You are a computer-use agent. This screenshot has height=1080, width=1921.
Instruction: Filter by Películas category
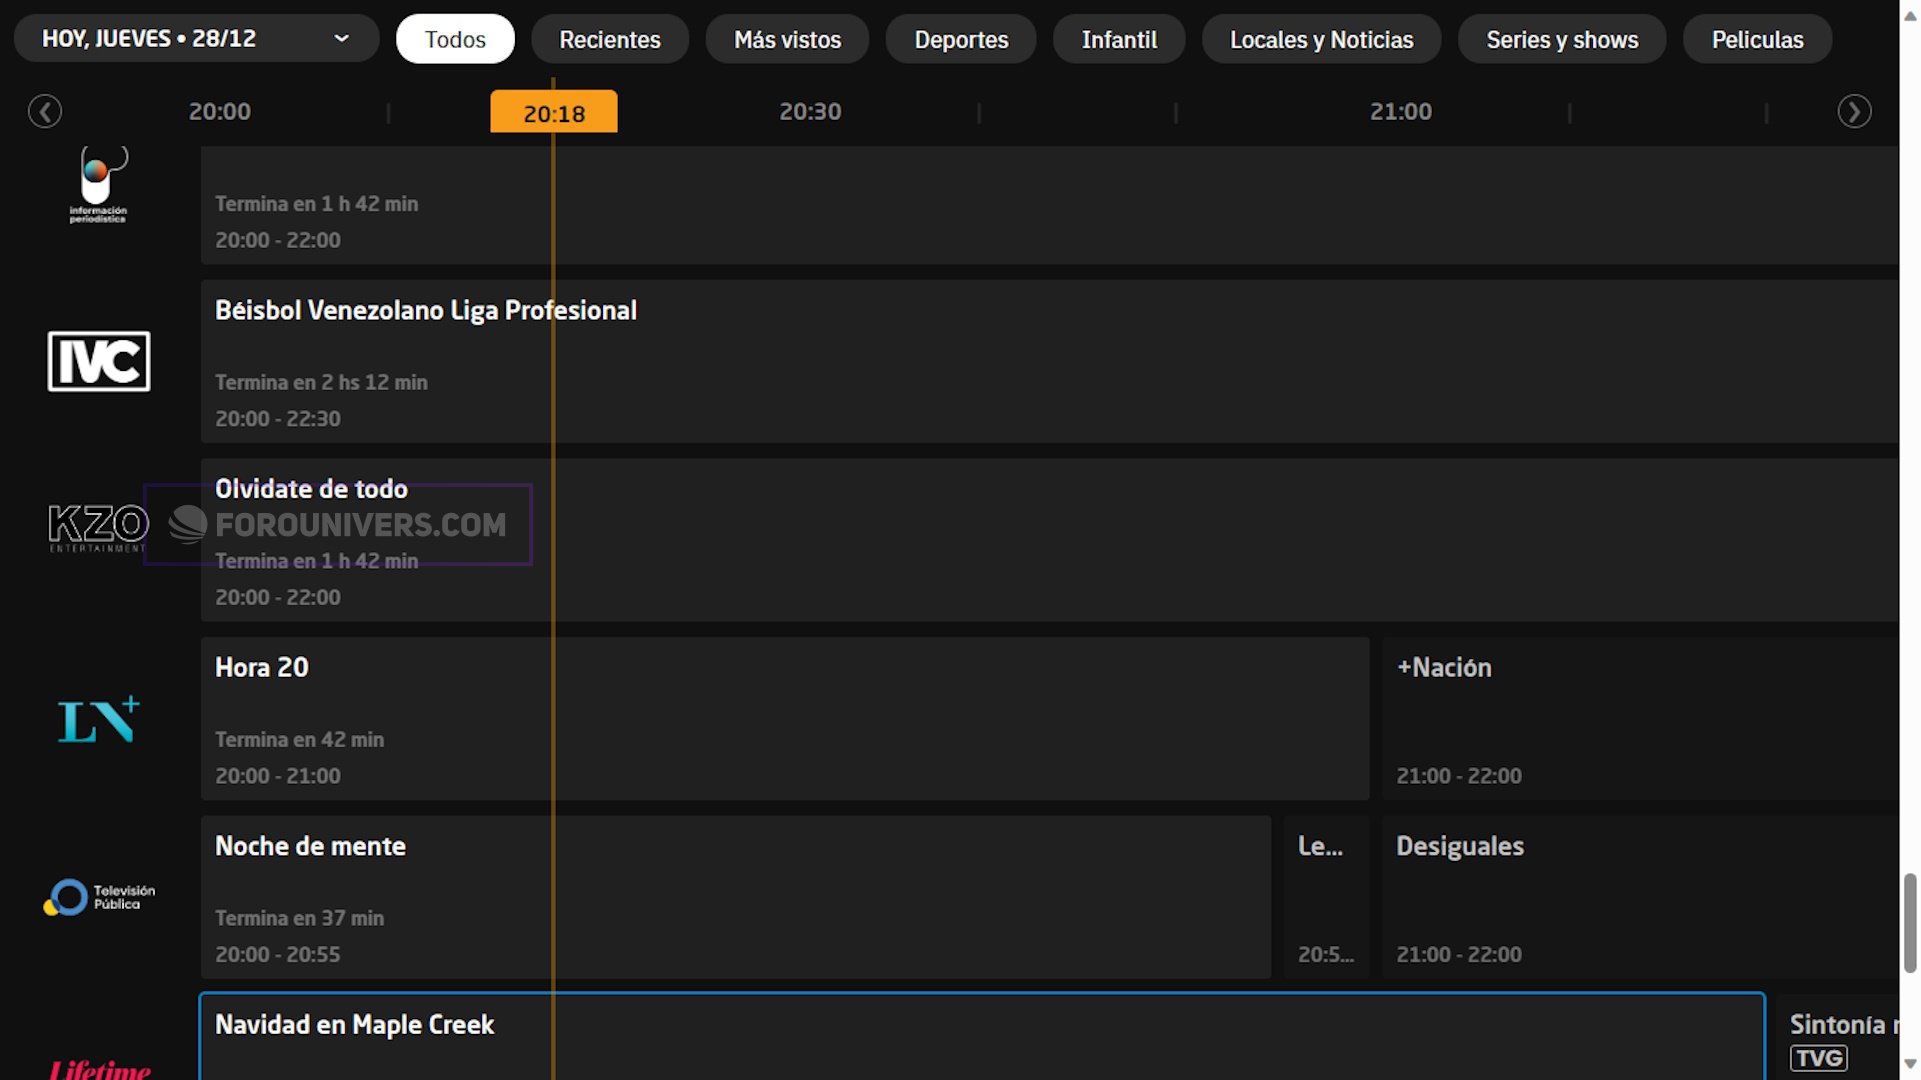(1757, 39)
